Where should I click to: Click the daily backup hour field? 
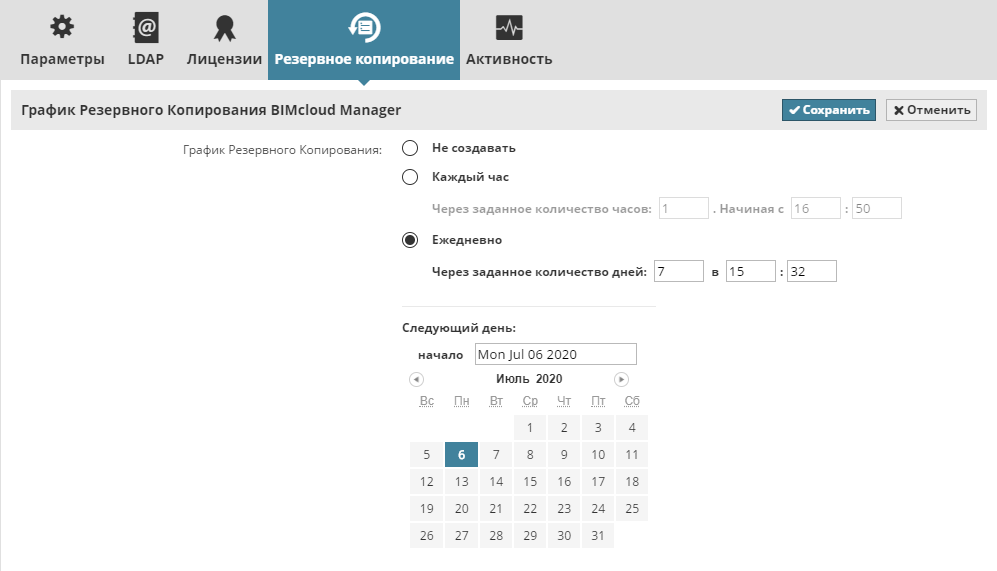(751, 271)
